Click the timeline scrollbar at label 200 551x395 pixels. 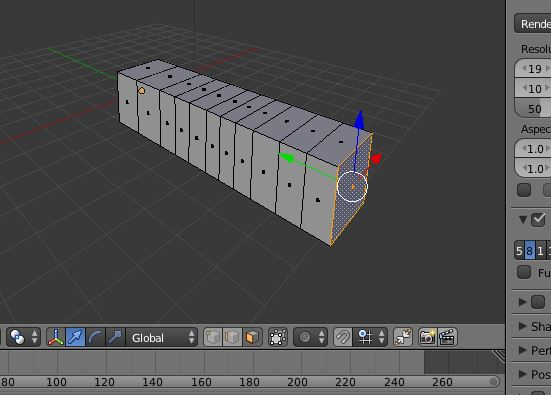297,382
